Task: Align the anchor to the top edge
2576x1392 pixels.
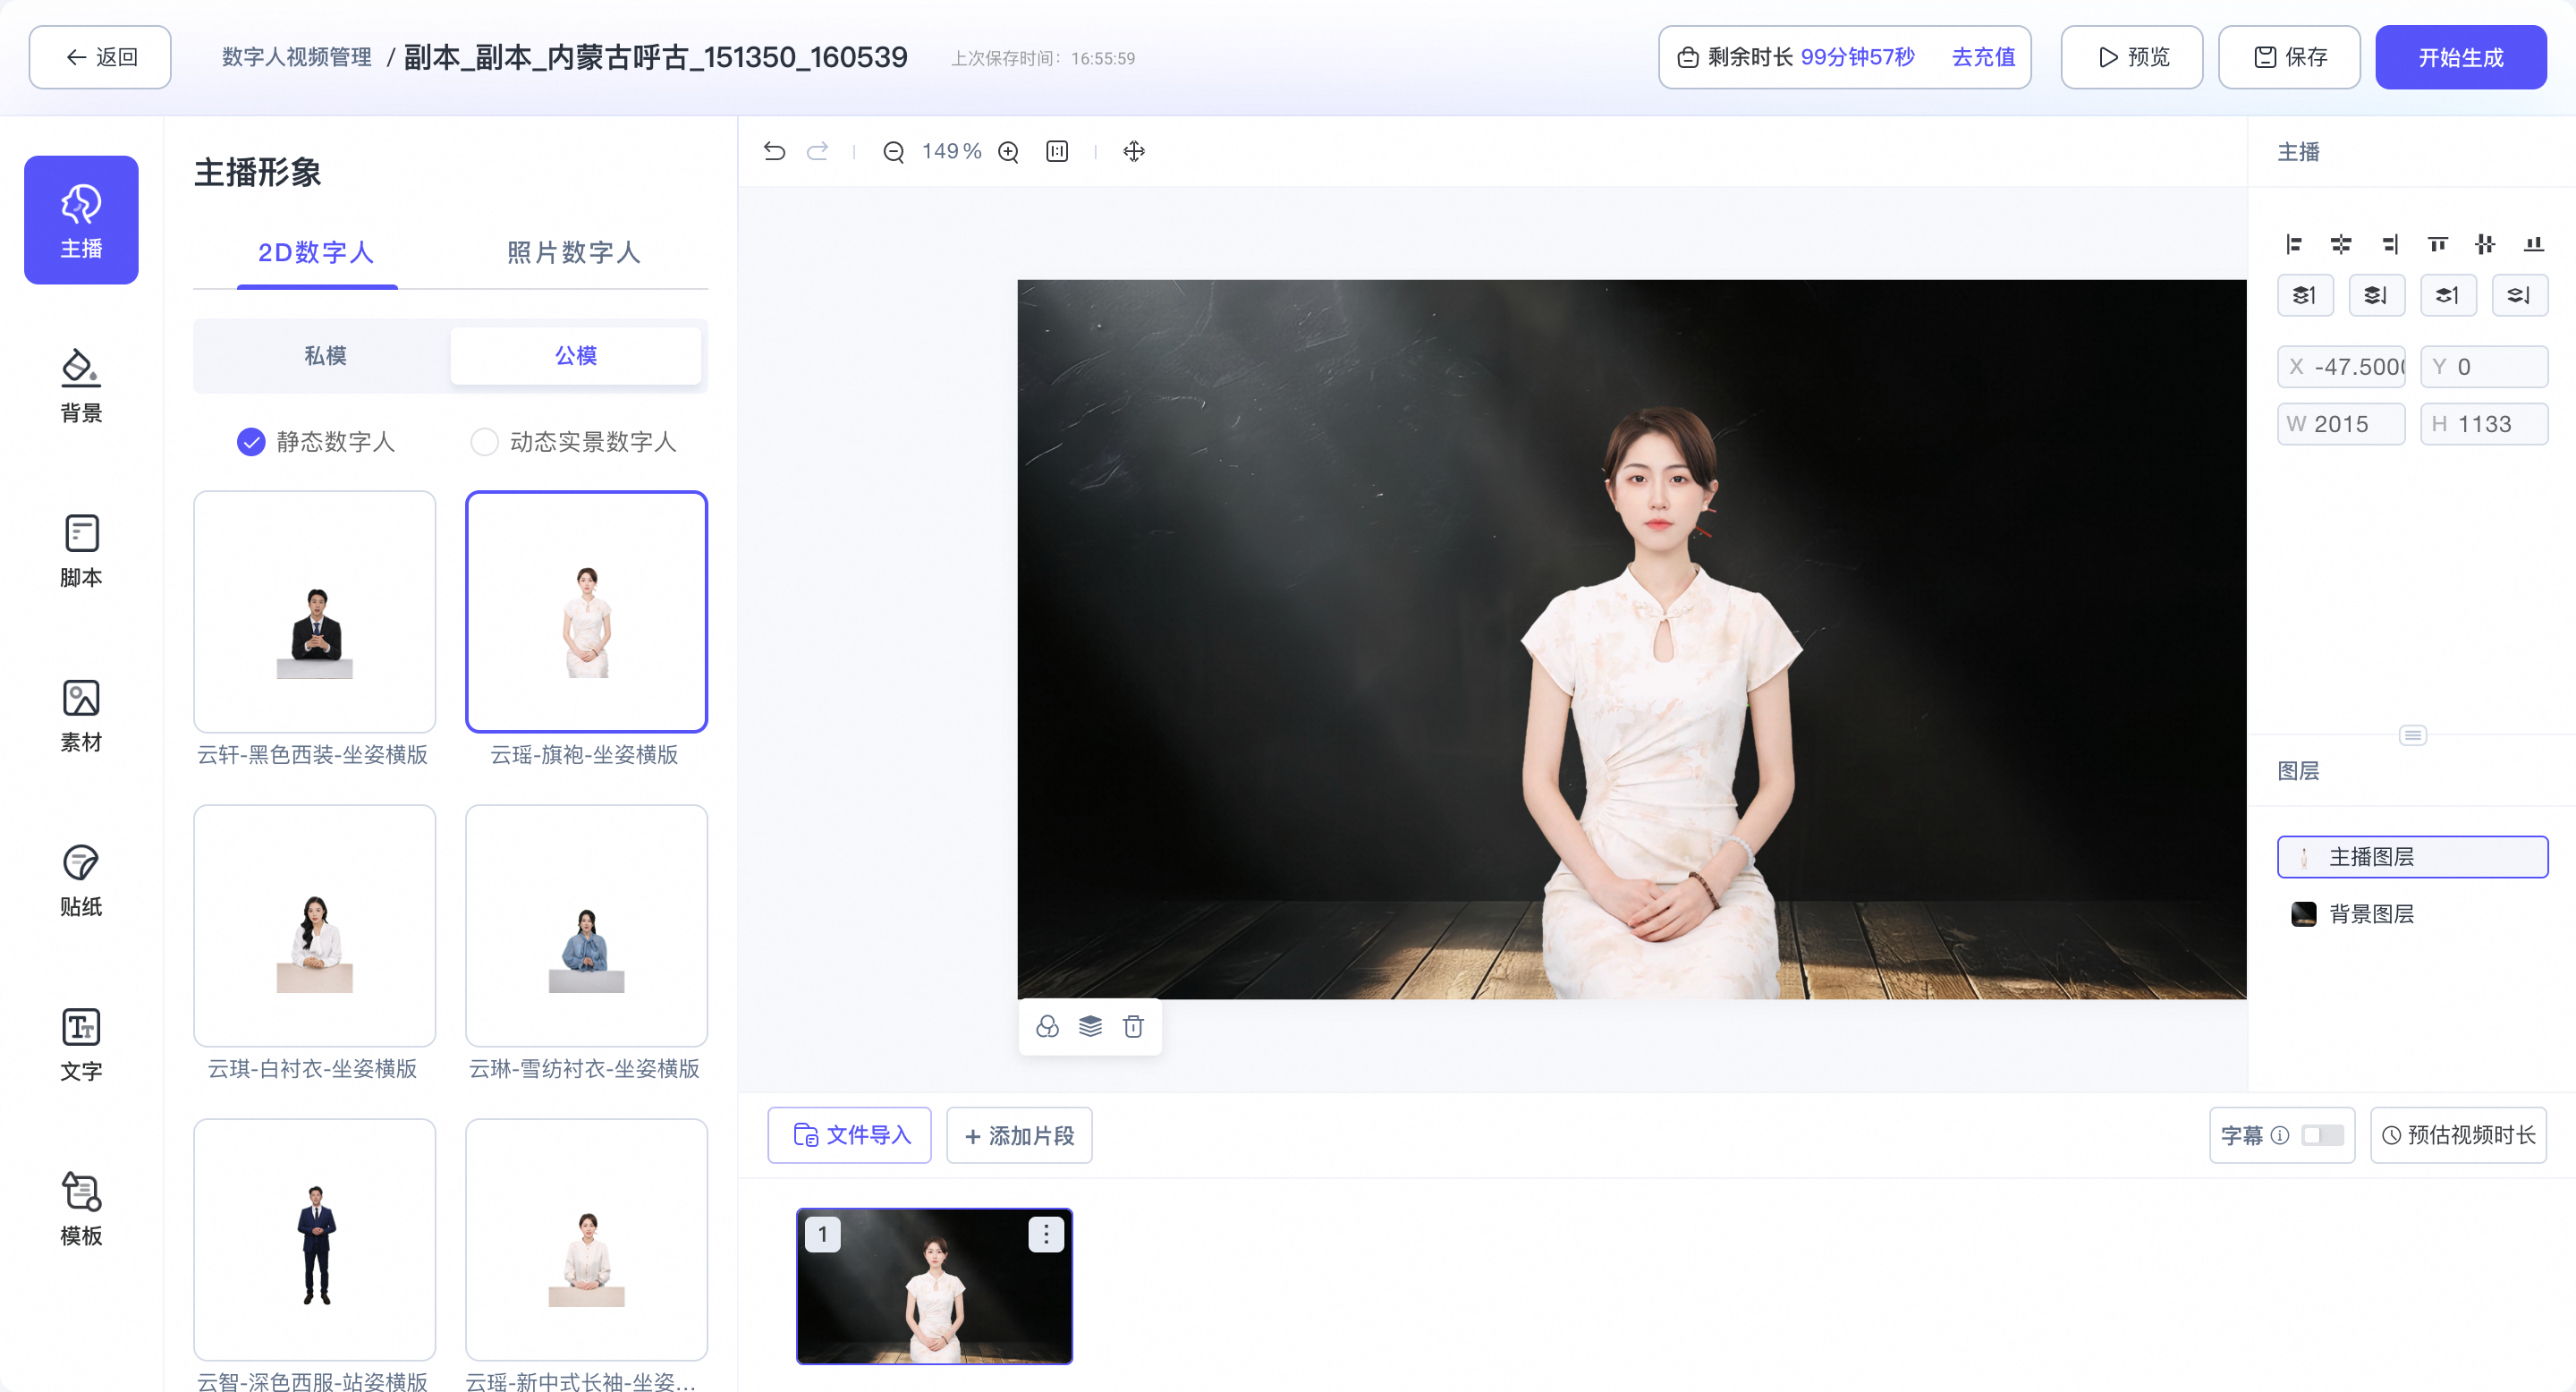Action: click(x=2438, y=244)
